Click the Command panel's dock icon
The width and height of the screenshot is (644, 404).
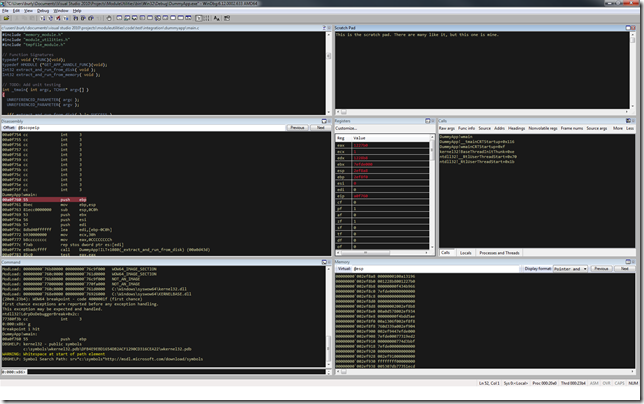coord(324,262)
